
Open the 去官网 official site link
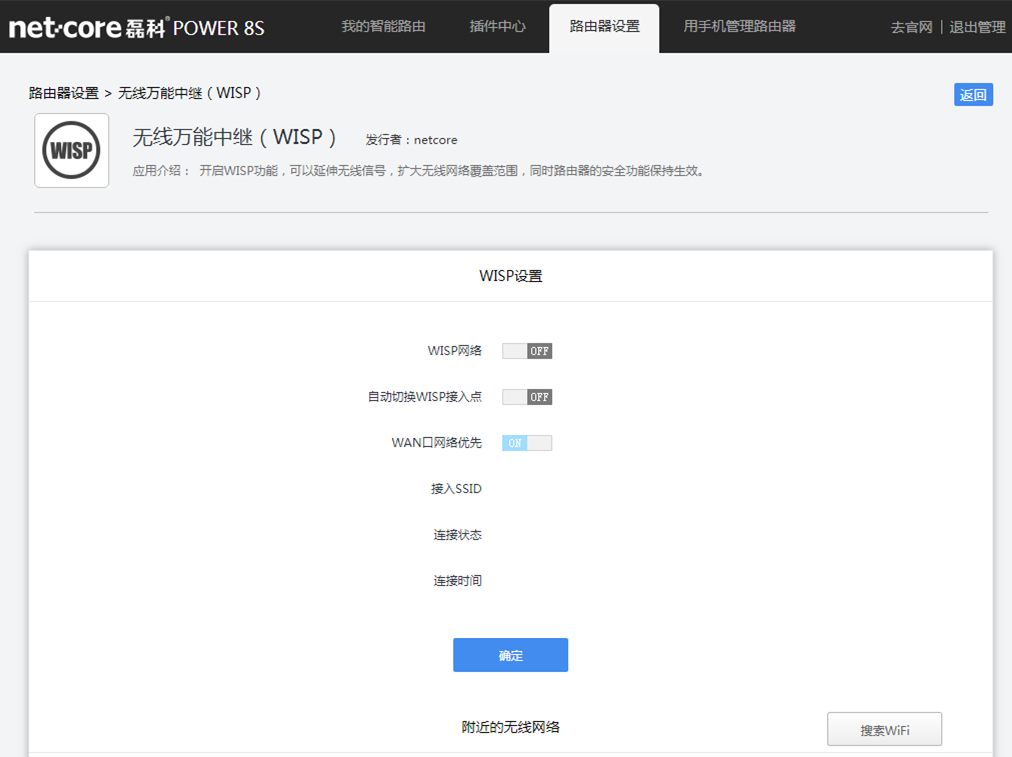coord(911,27)
